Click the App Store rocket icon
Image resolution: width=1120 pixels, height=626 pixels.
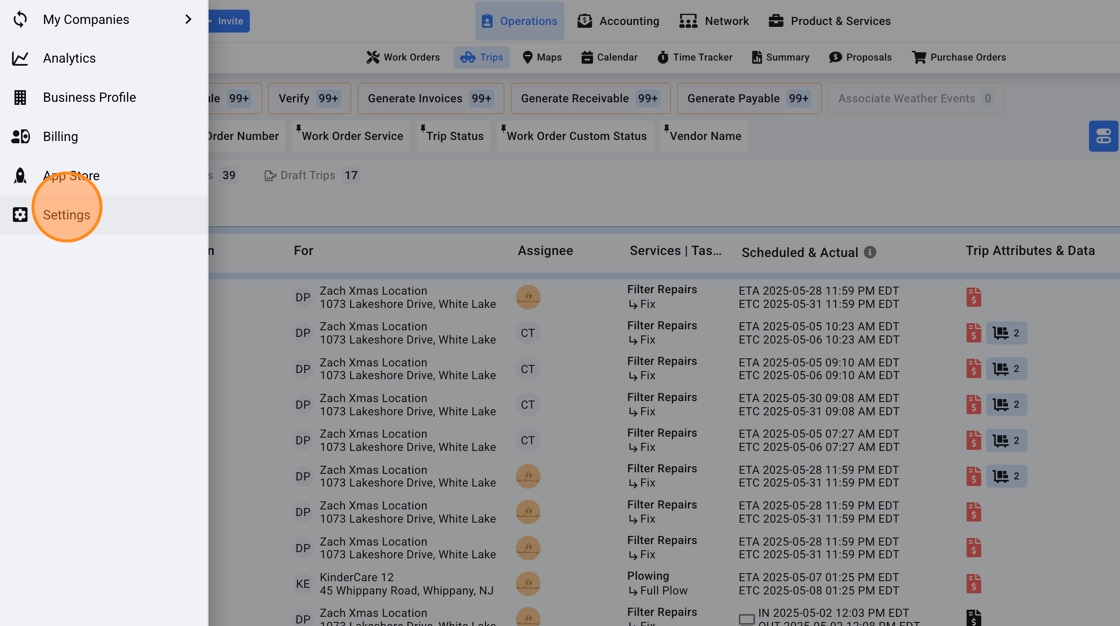(20, 176)
